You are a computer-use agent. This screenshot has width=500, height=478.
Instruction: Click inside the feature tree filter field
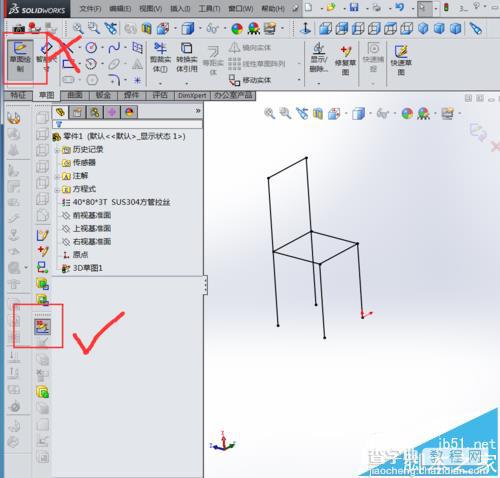[127, 124]
